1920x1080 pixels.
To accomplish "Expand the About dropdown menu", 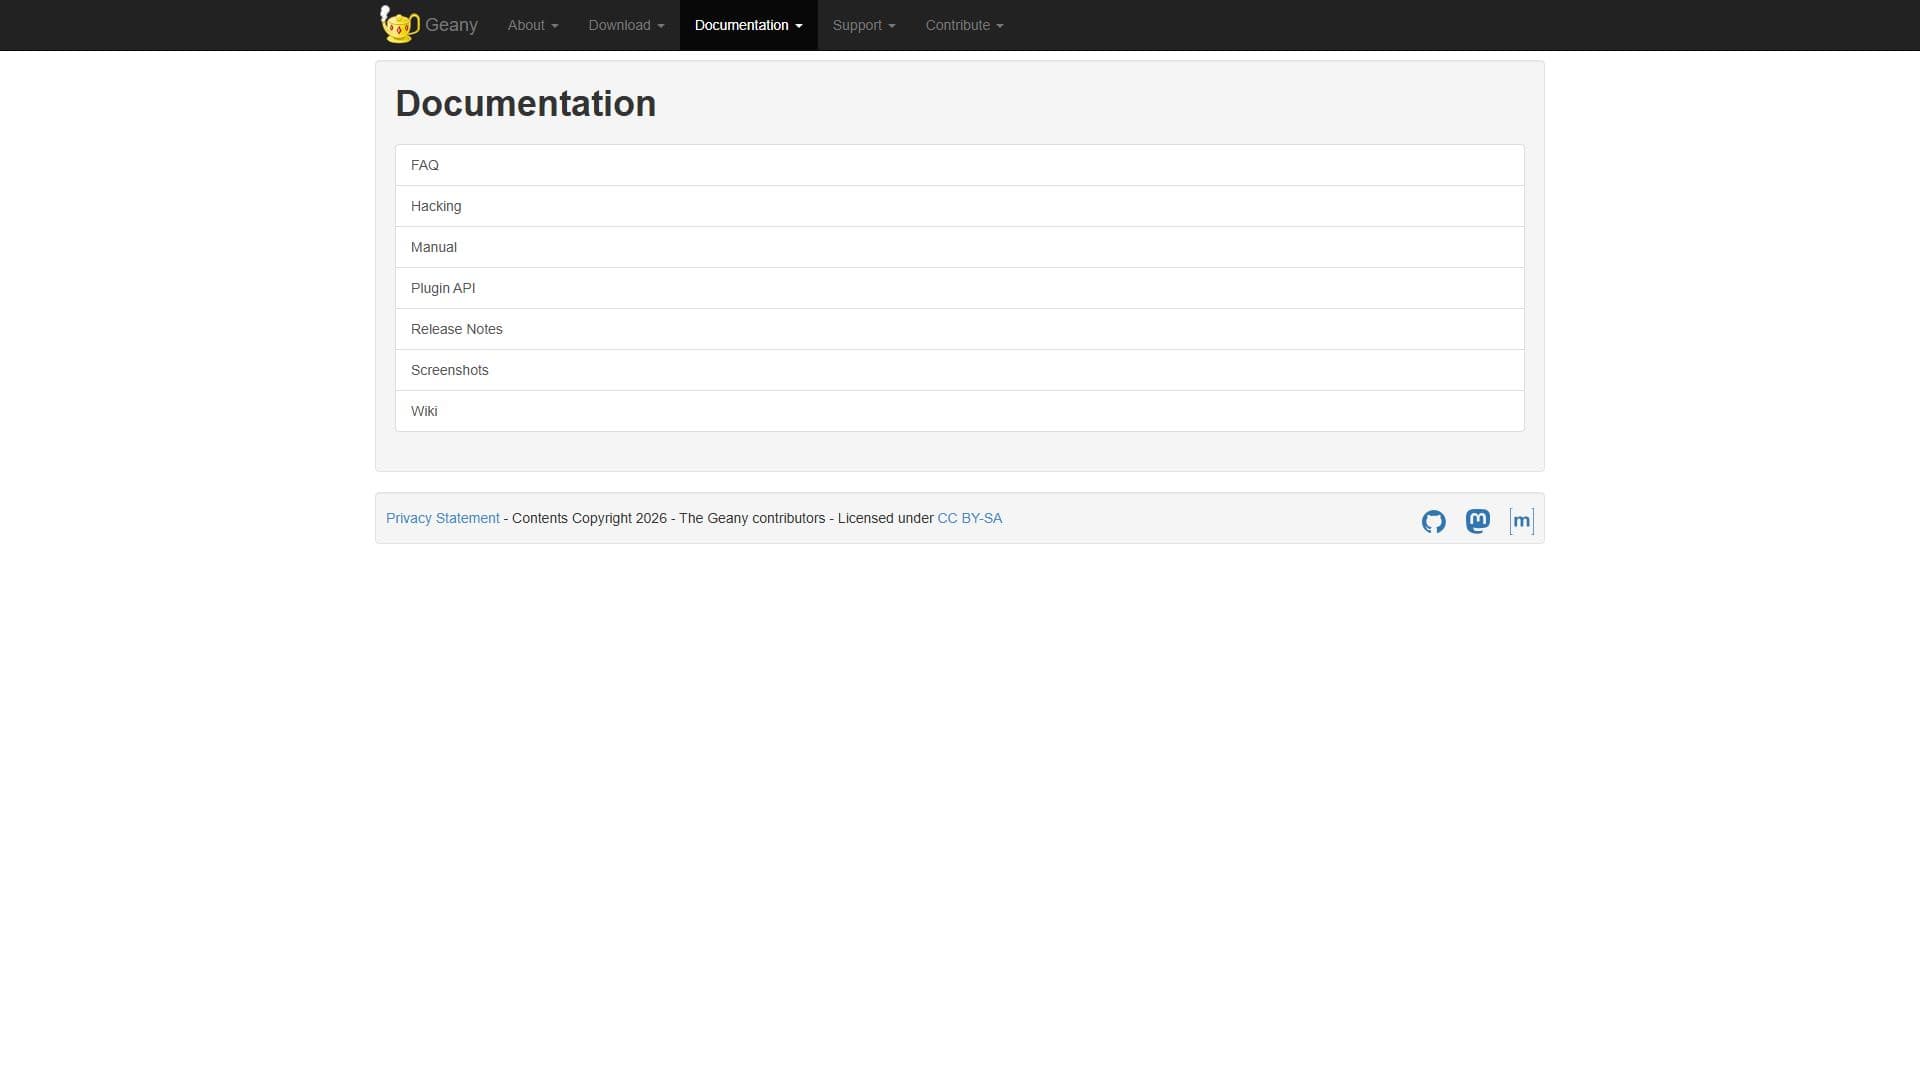I will tap(533, 25).
